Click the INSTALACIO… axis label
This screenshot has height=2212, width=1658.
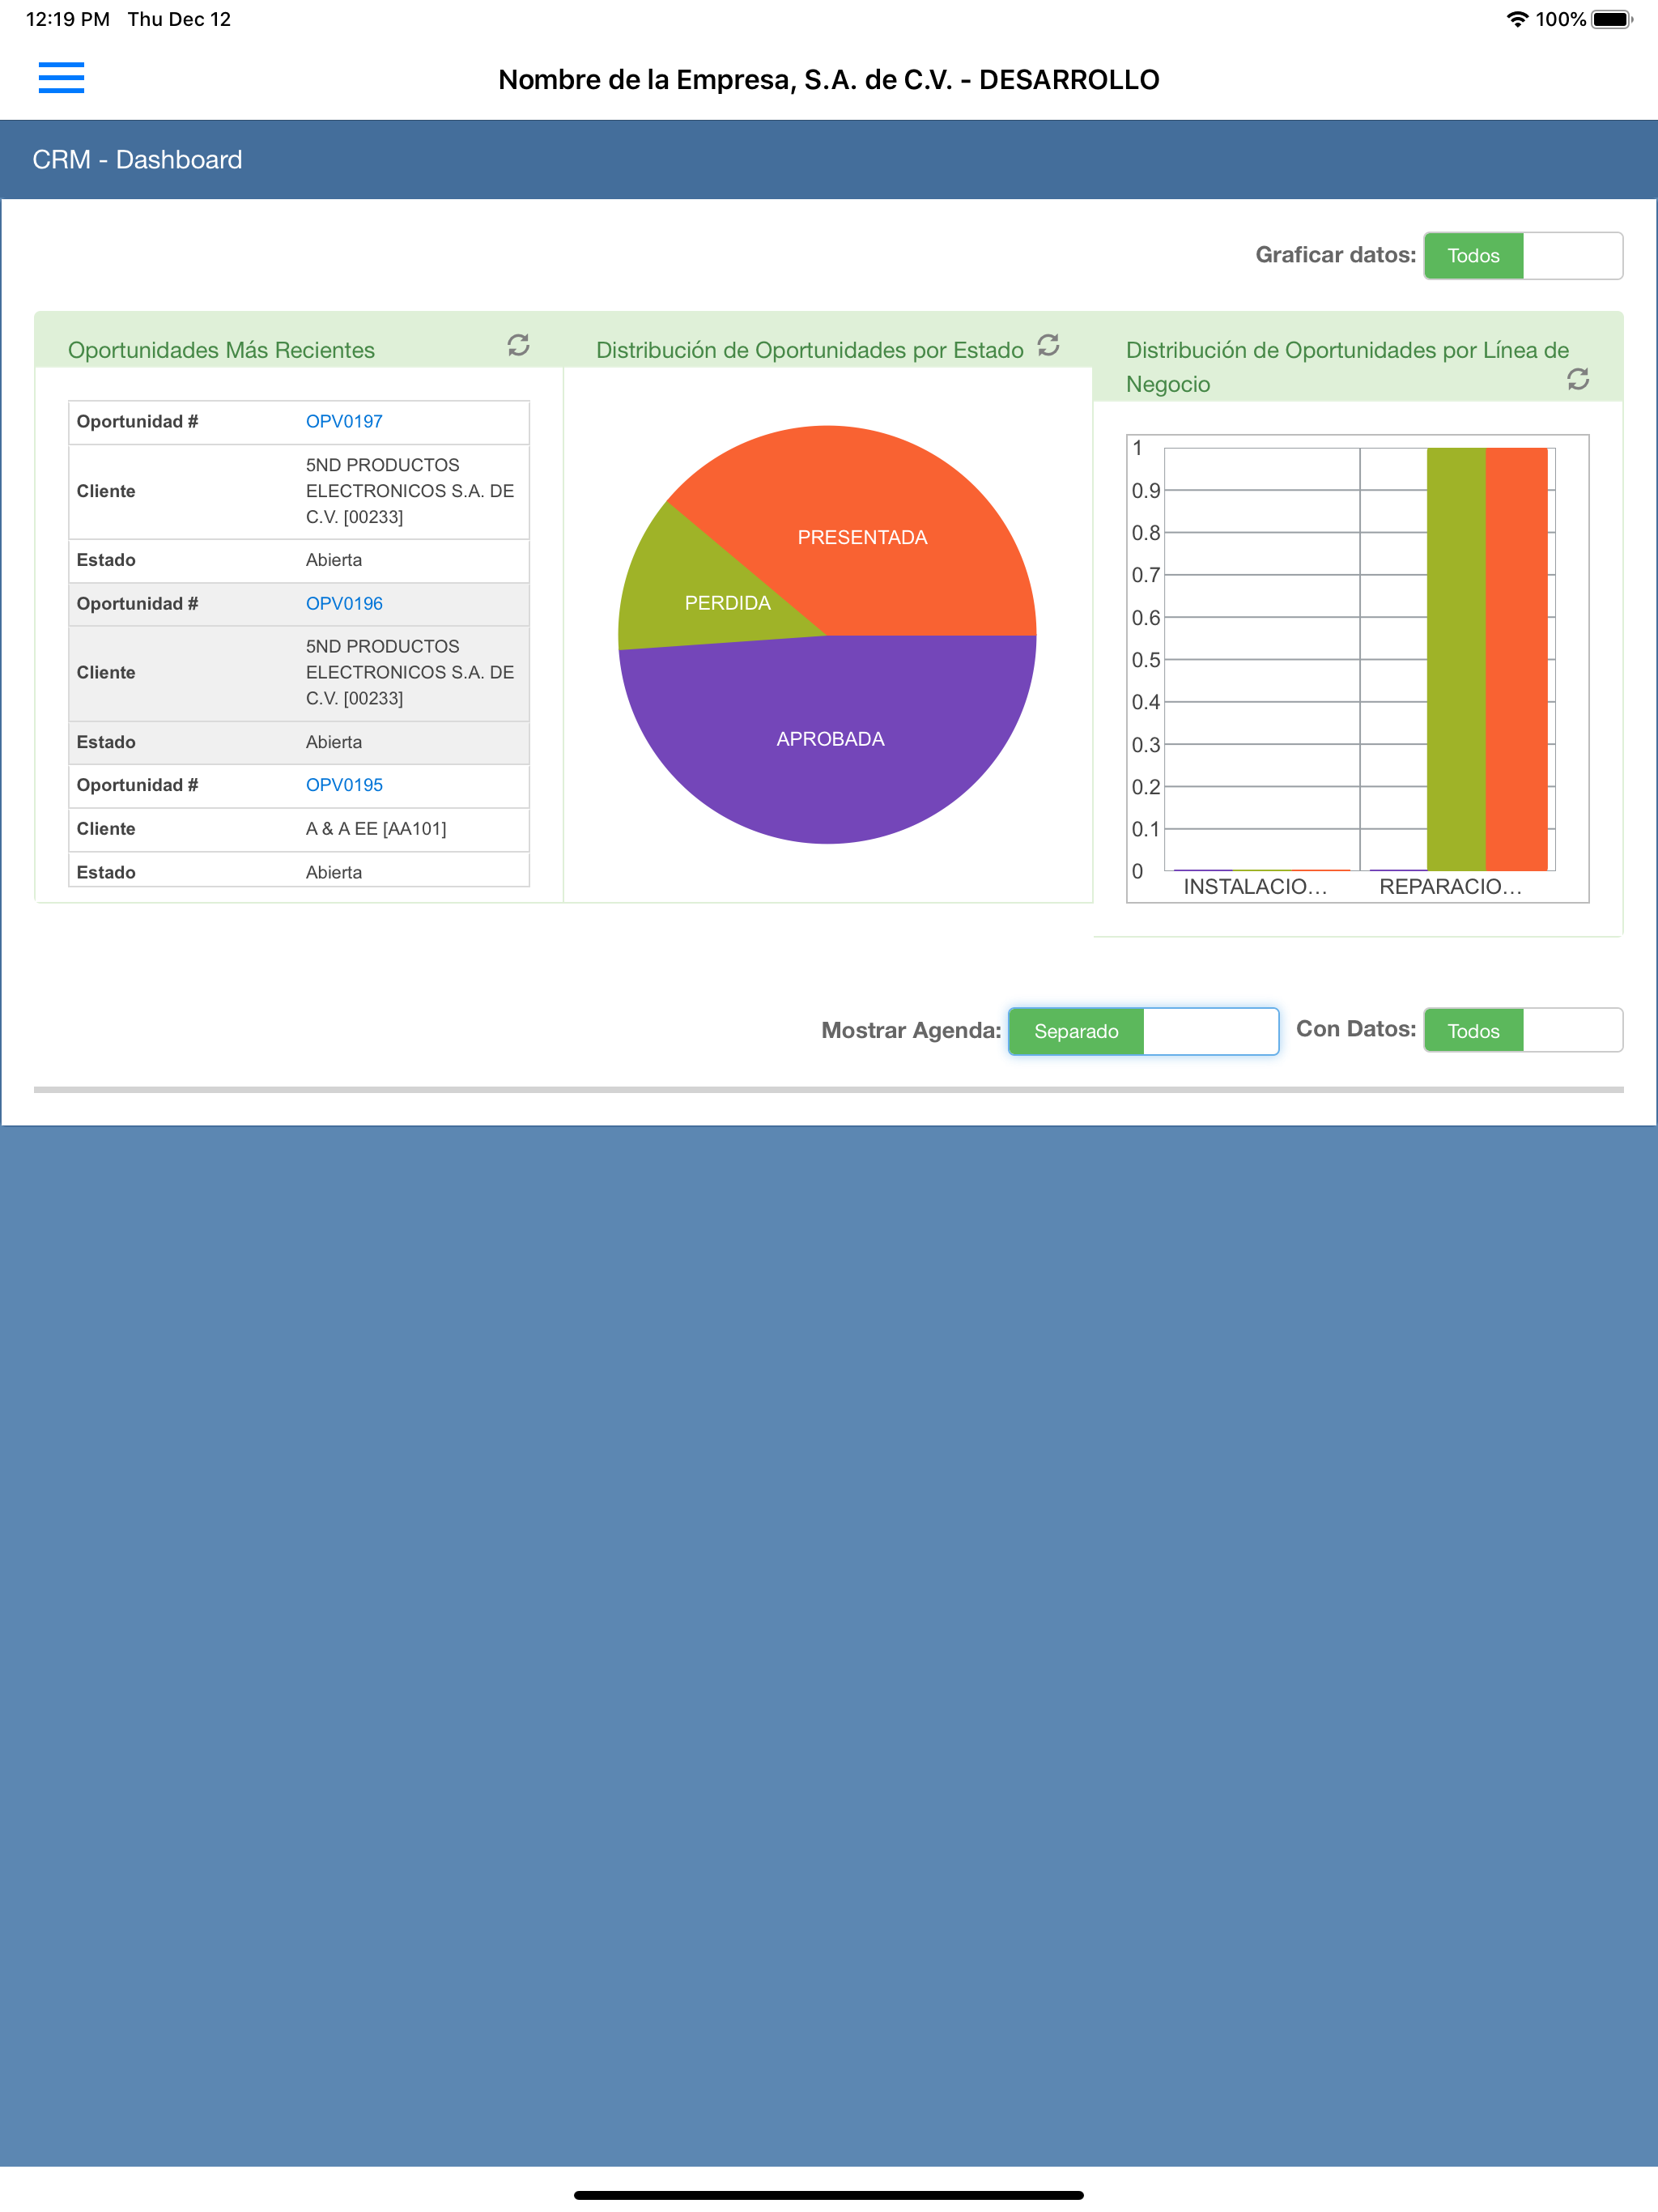point(1255,886)
